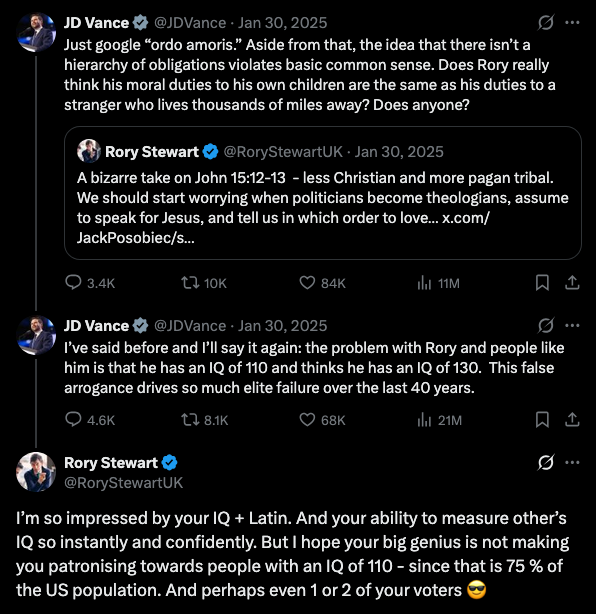Bookmark the first JD Vance tweet
This screenshot has width=596, height=614.
coord(542,283)
